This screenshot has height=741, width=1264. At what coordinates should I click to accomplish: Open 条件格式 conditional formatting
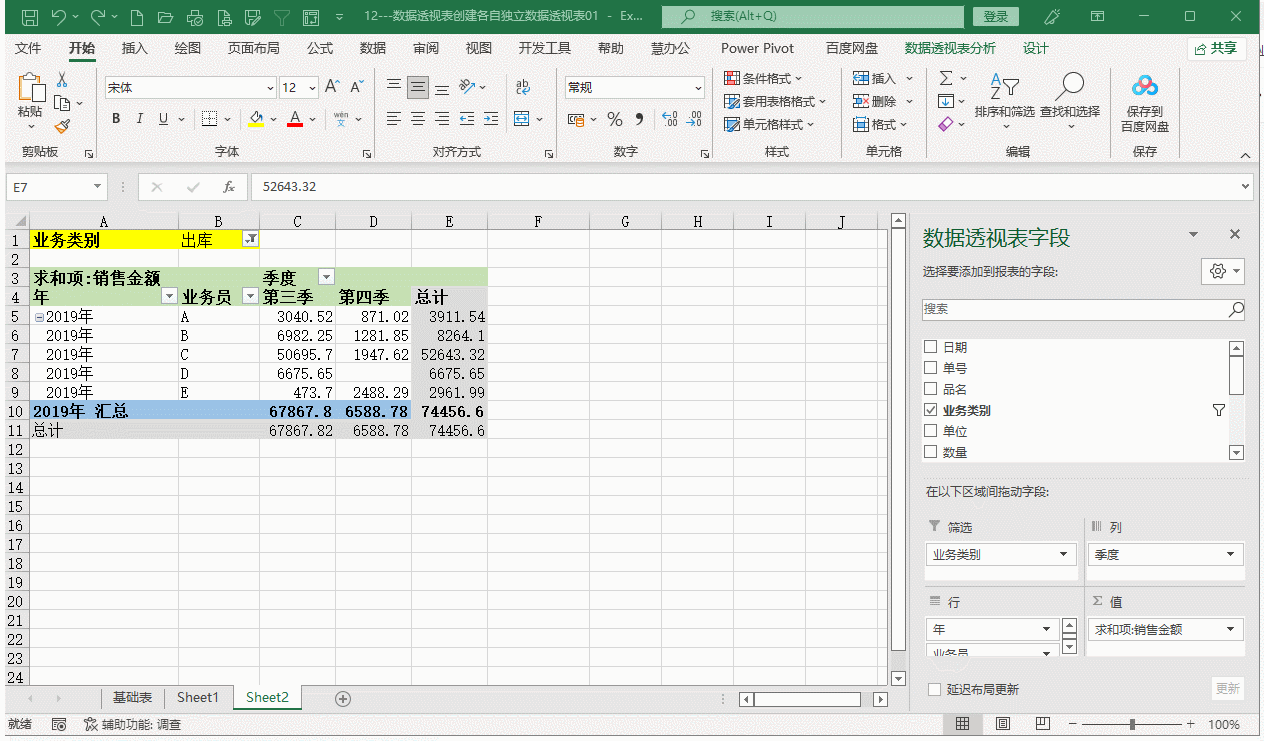tap(765, 78)
